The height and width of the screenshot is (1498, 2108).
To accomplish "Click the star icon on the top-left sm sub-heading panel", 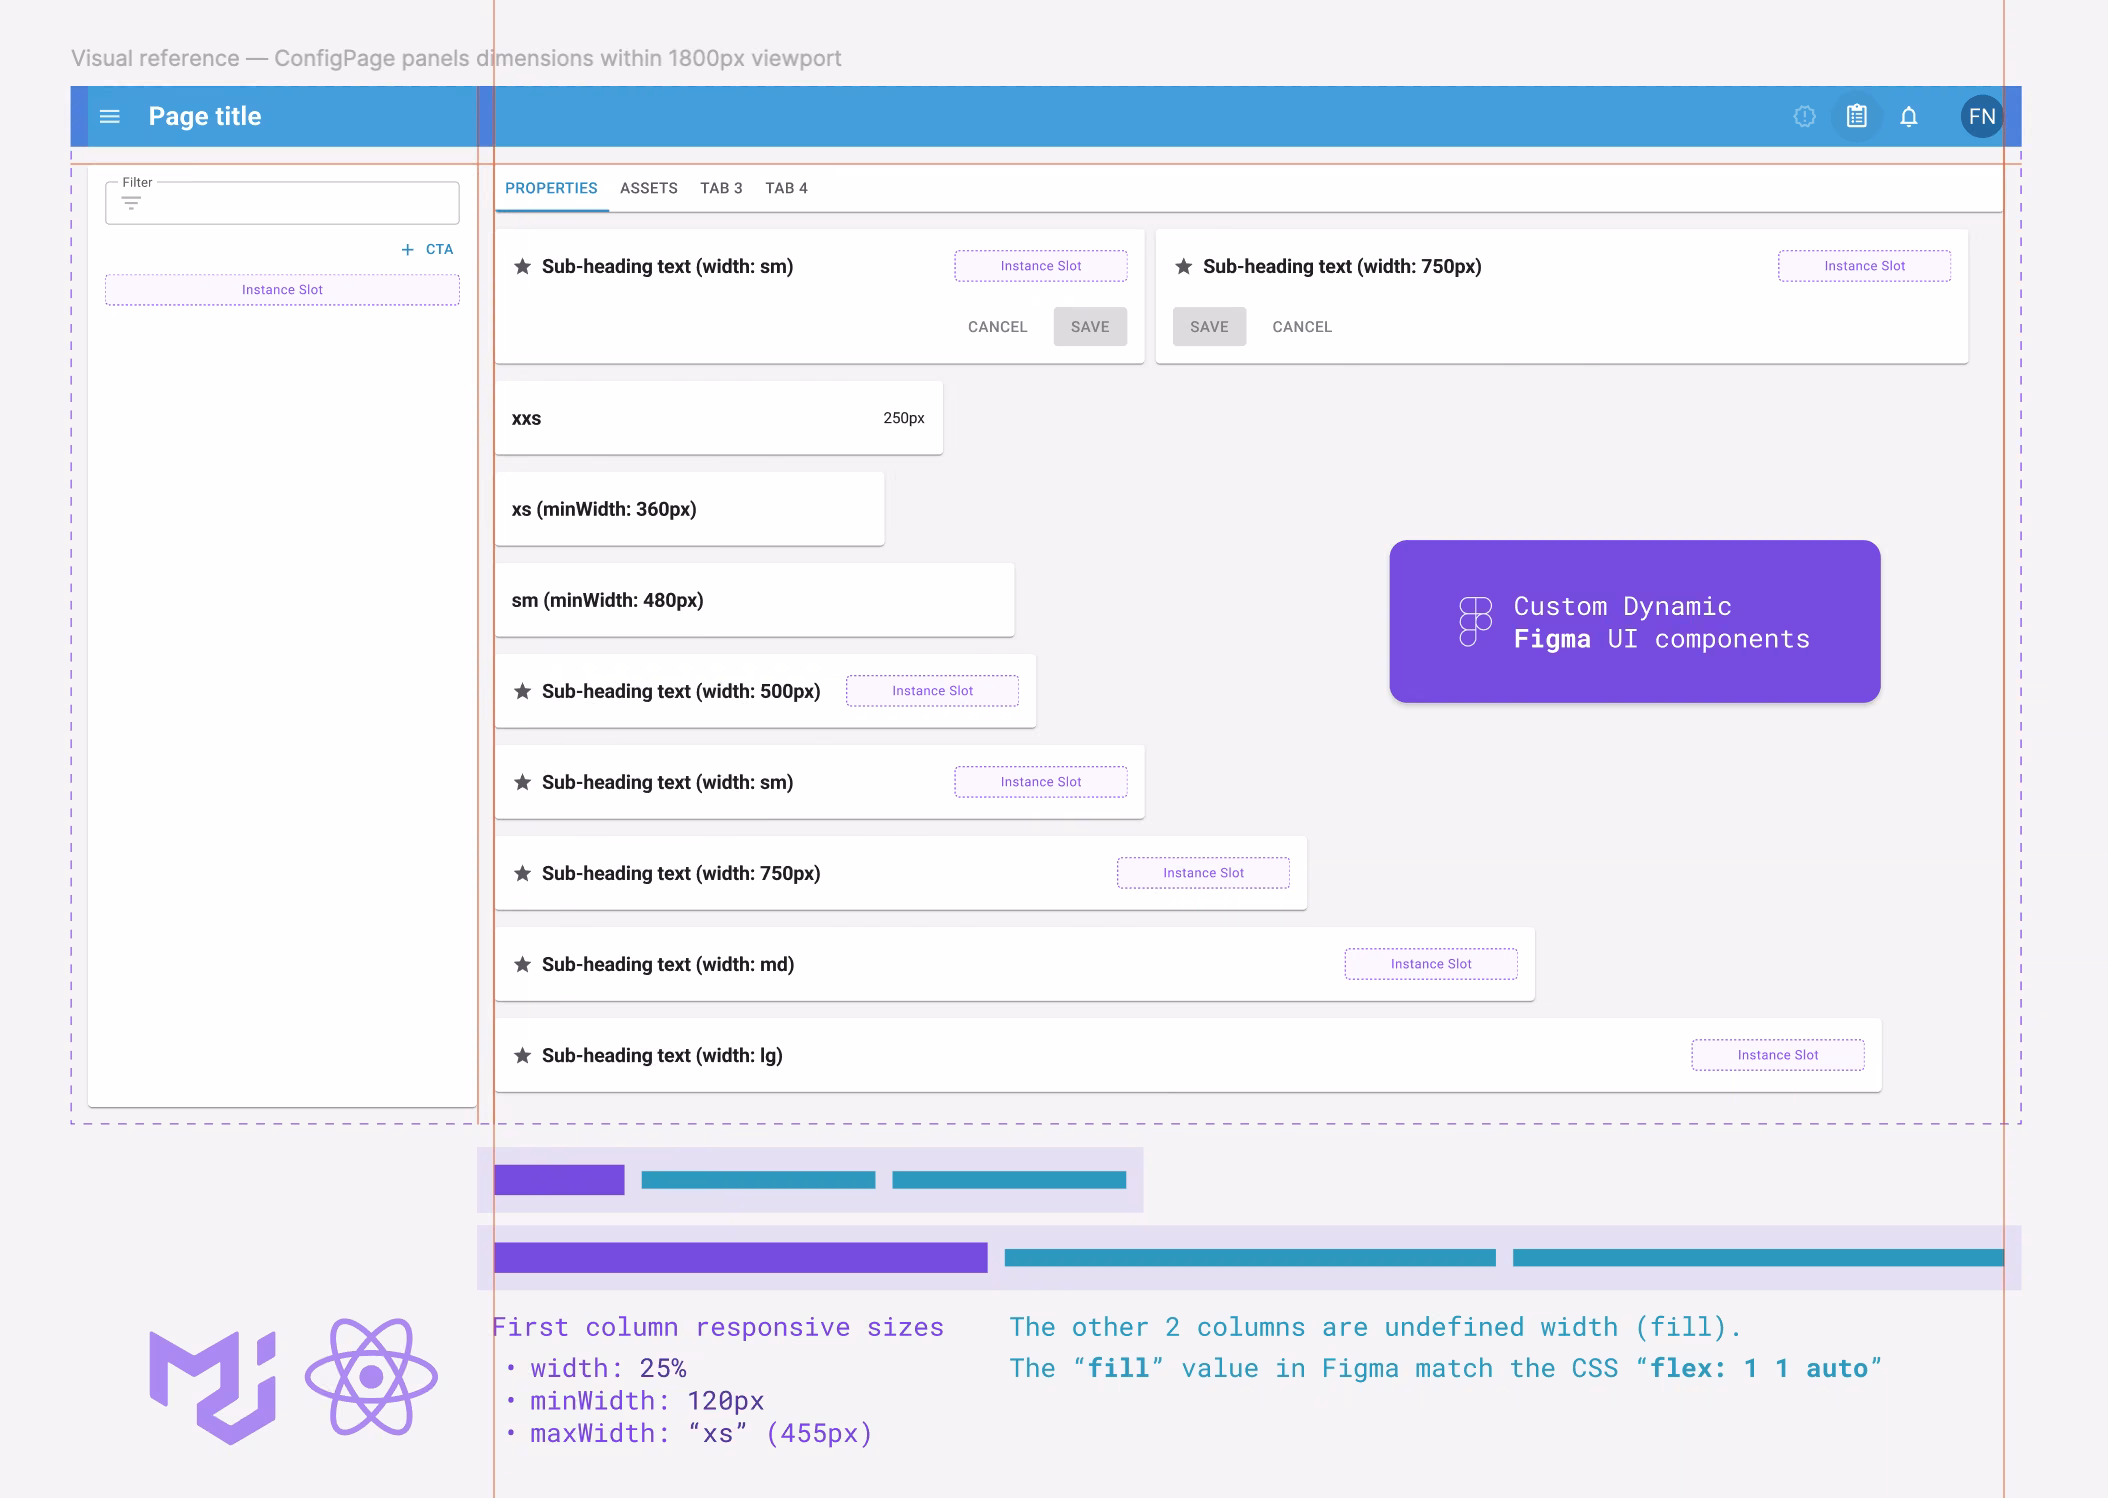I will (522, 266).
